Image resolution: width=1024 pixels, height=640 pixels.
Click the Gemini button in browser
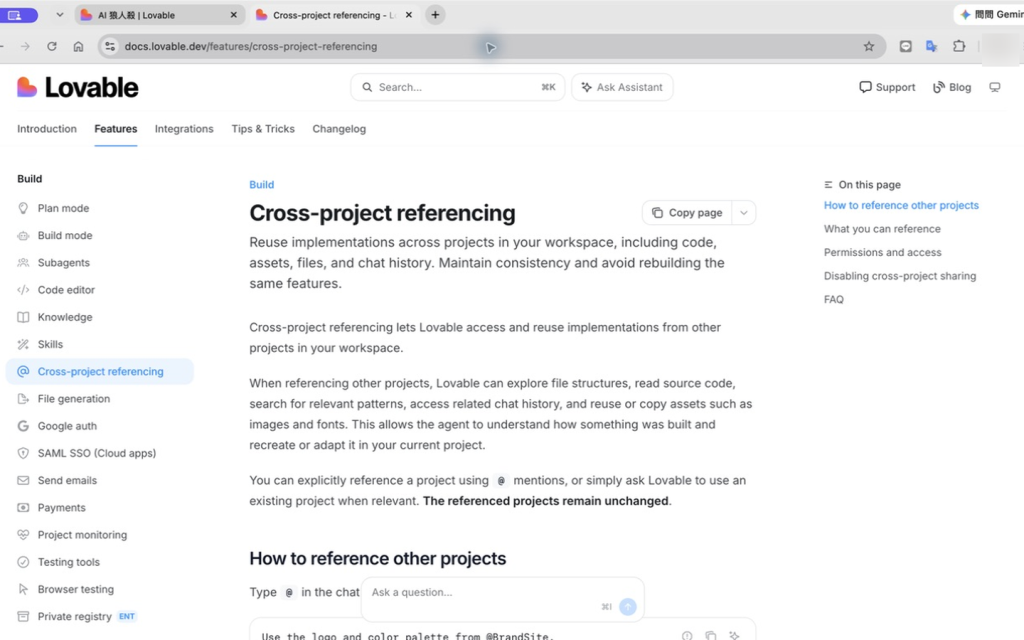(x=989, y=14)
